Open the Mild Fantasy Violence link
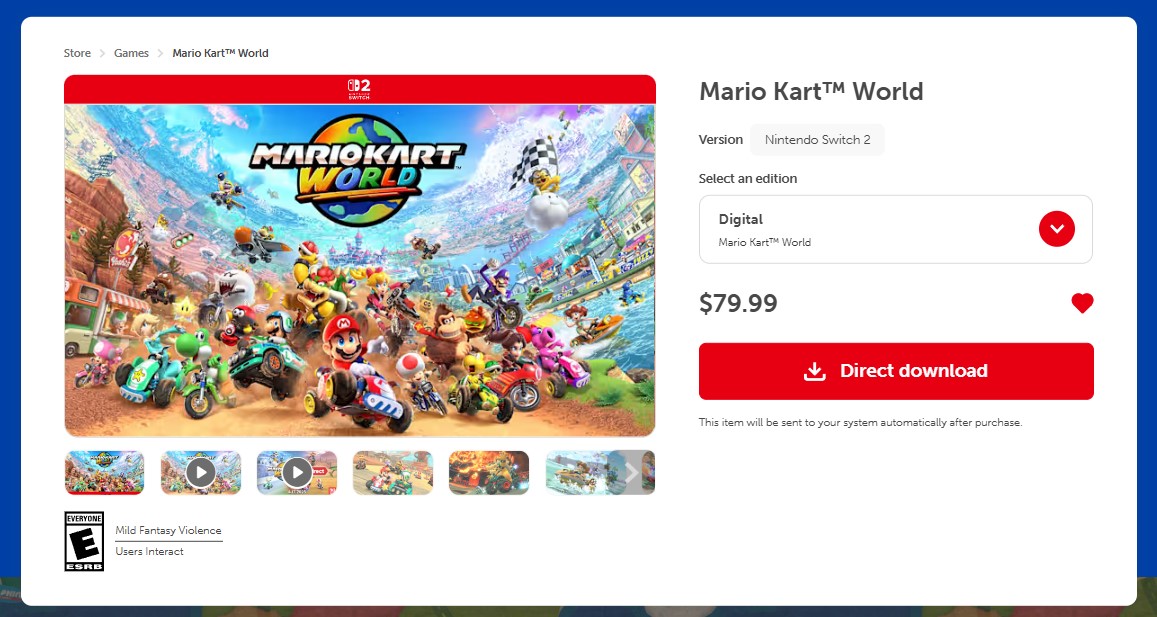 click(x=168, y=531)
